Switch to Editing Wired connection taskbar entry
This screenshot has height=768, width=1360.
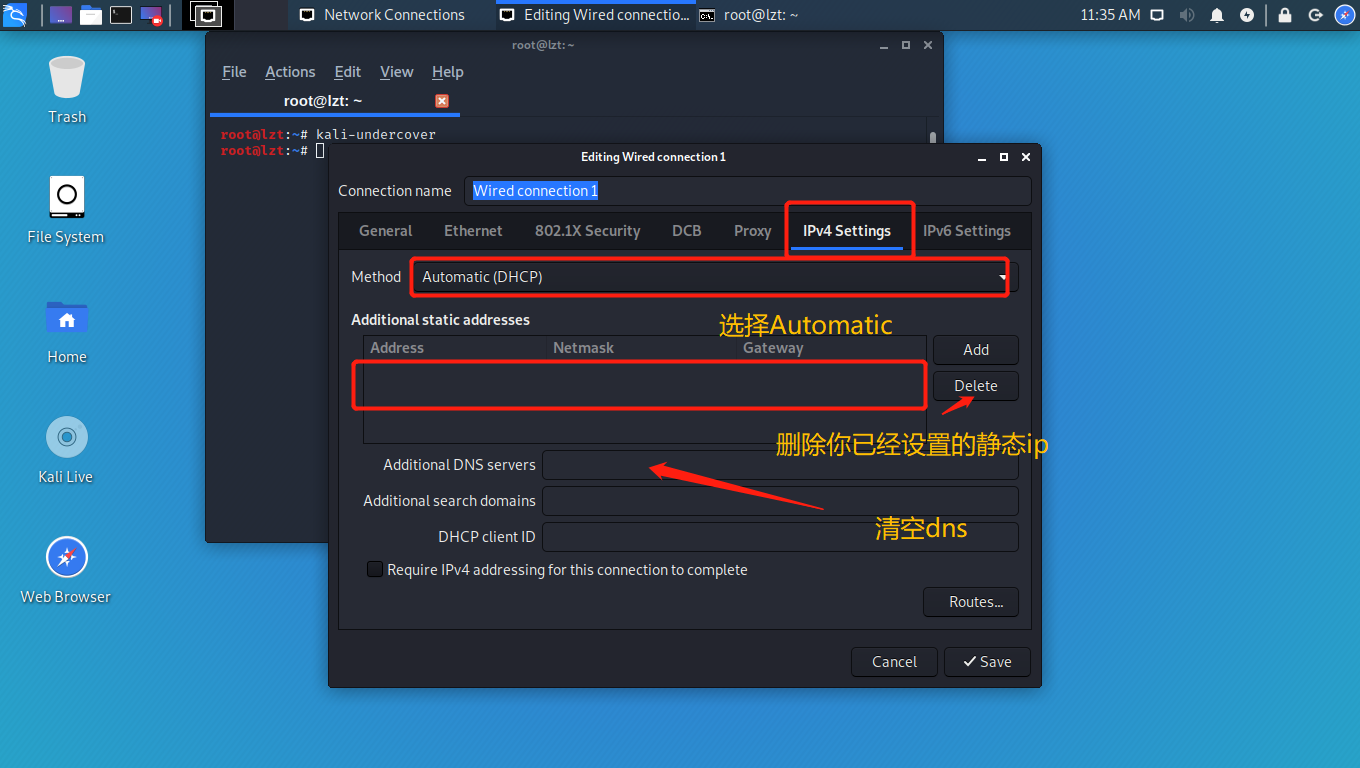click(594, 15)
